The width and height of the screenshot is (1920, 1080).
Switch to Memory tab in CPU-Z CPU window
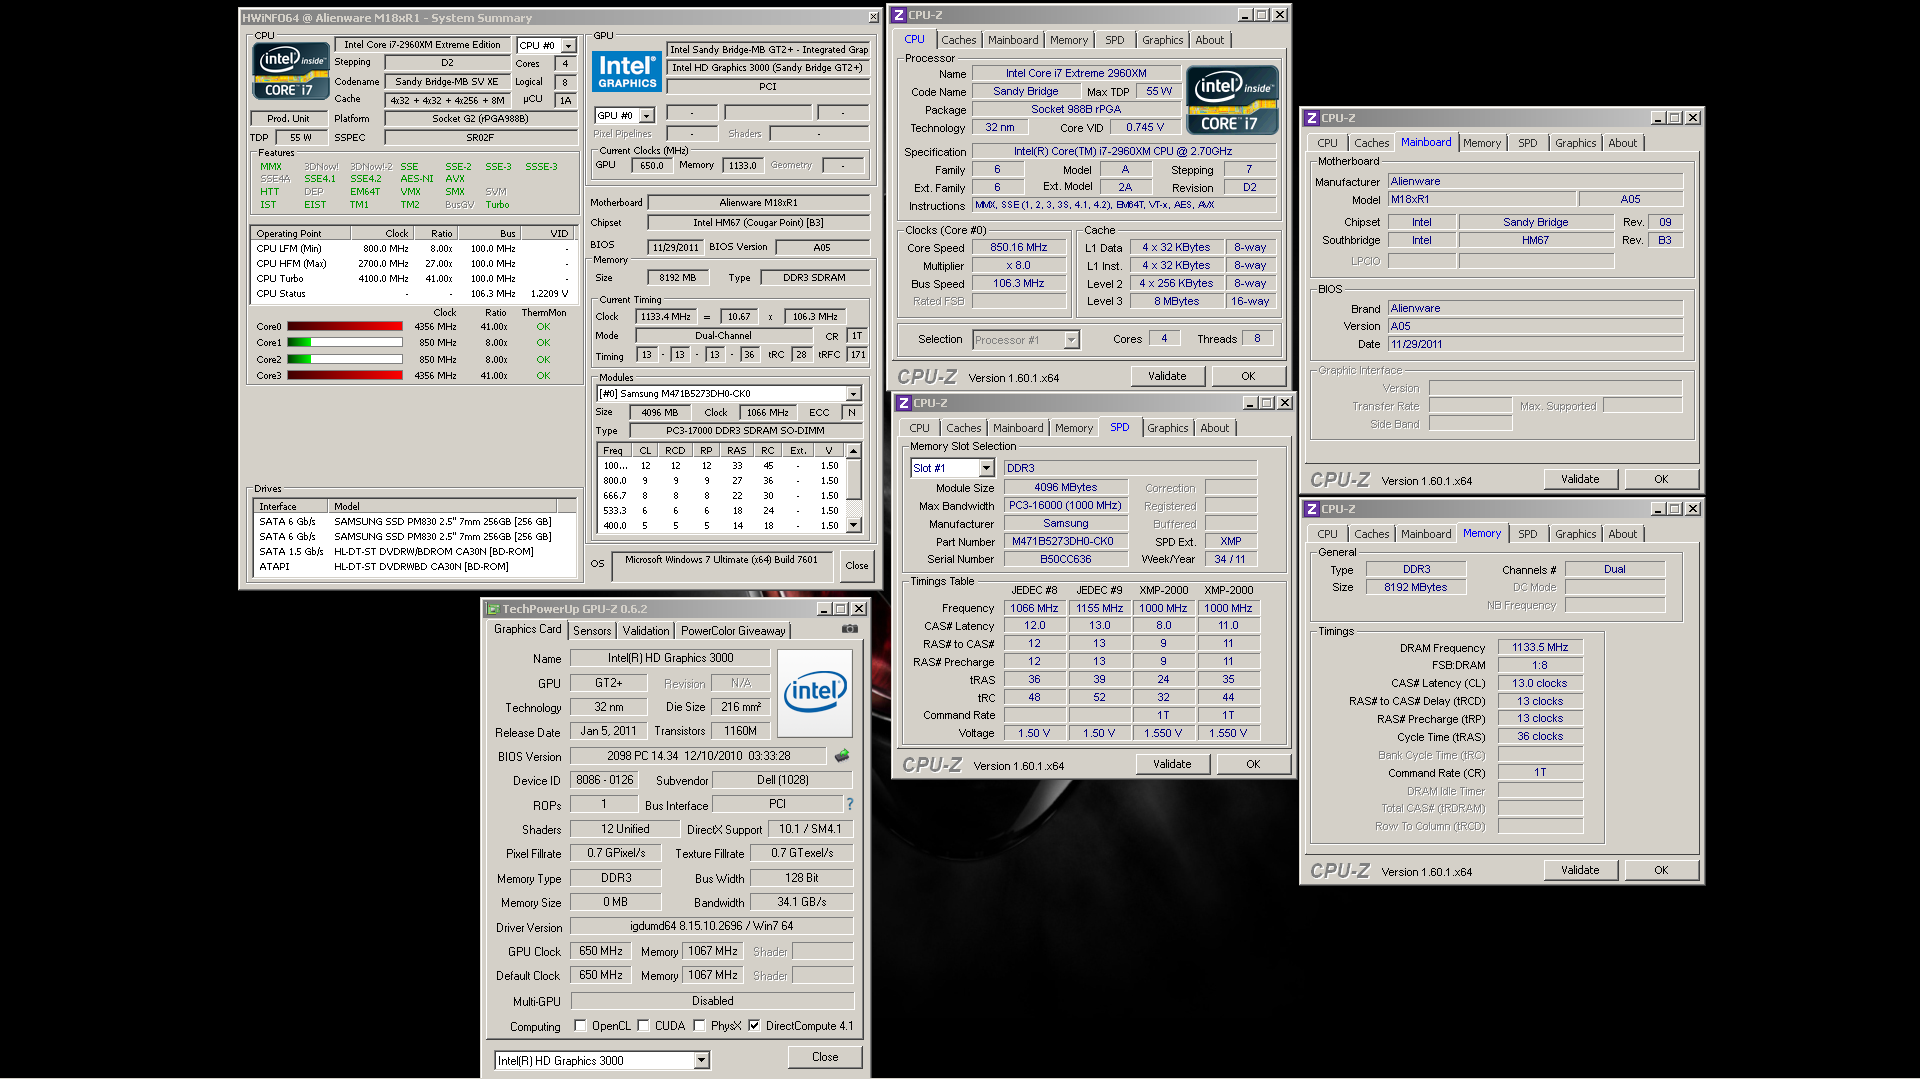click(1069, 40)
